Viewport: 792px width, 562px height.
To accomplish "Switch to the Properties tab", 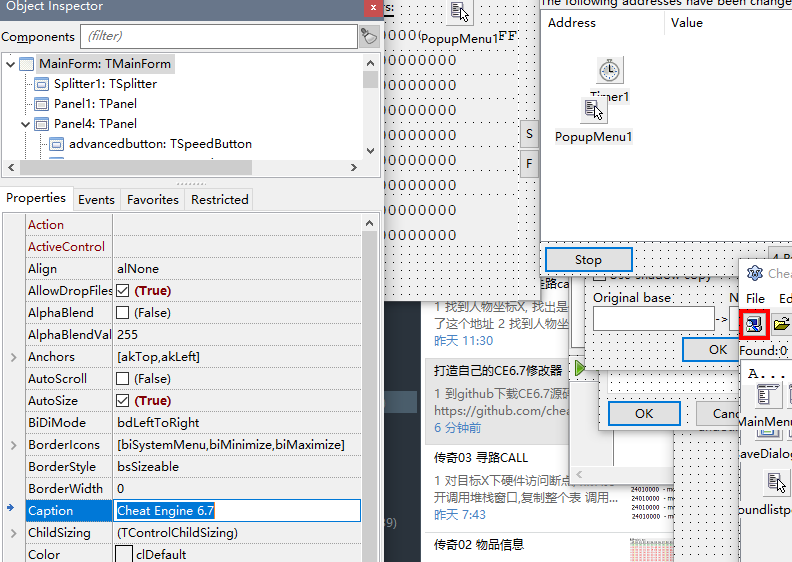I will 36,198.
